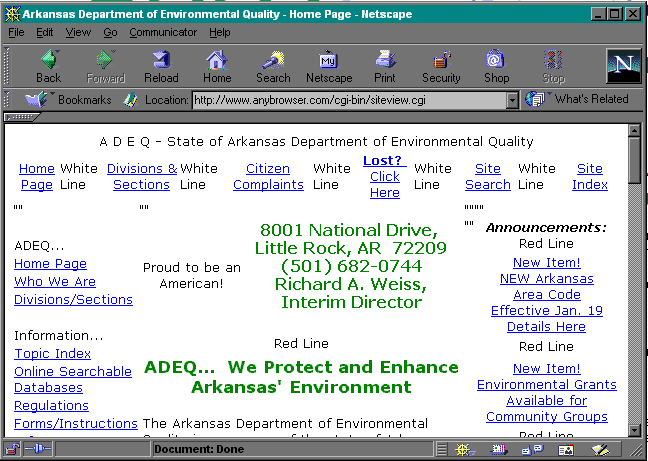Image resolution: width=648 pixels, height=461 pixels.
Task: Click the Shop toolbar button
Action: click(496, 66)
